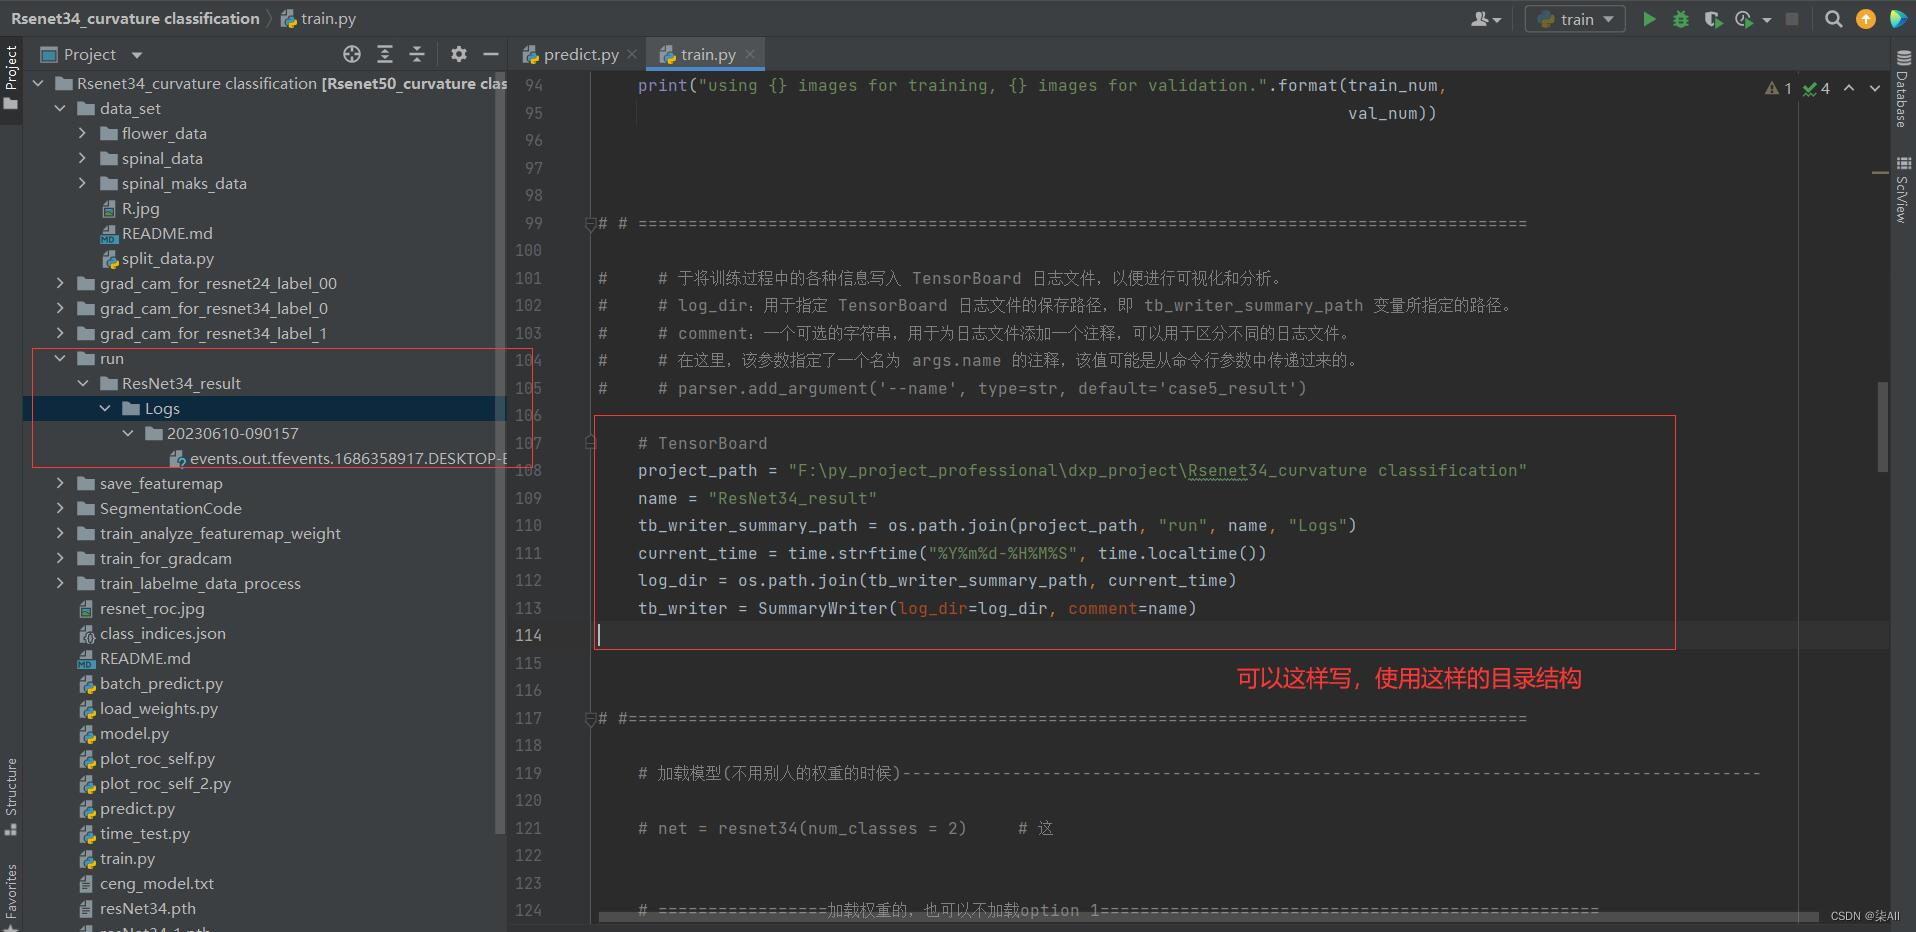Switch to the predict.py tab

(x=571, y=54)
